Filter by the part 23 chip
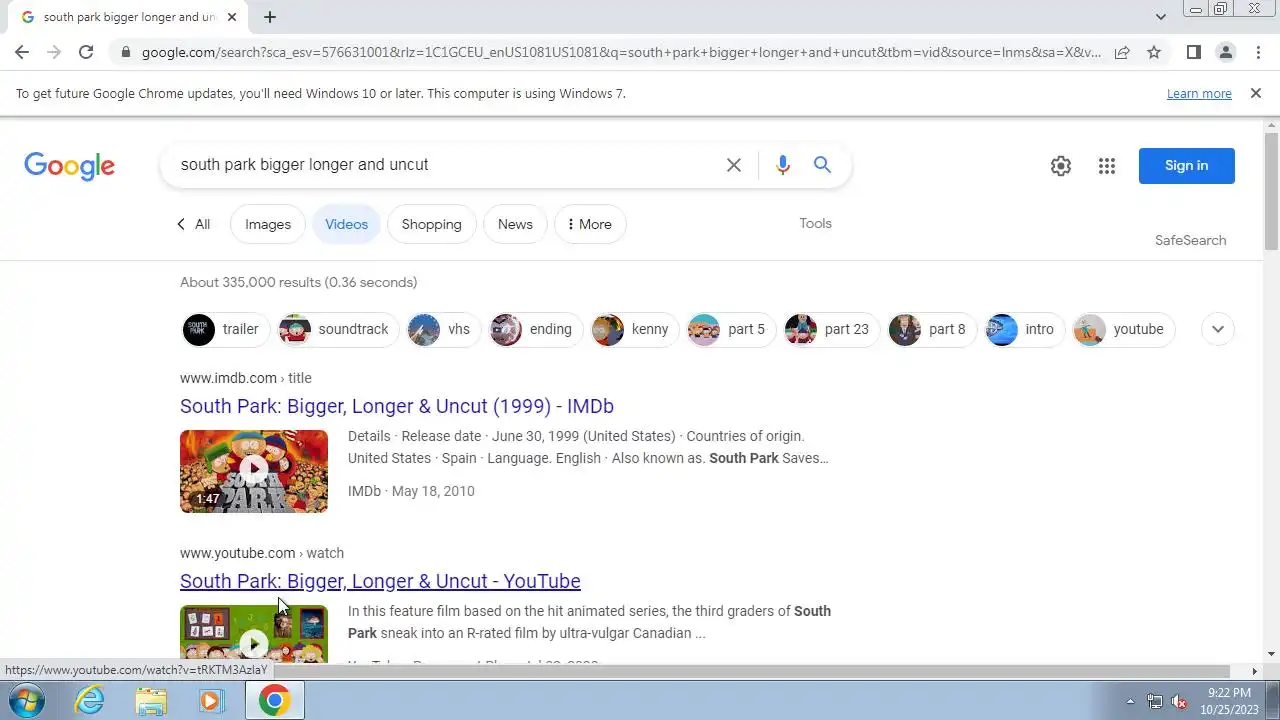1280x720 pixels. click(x=831, y=329)
